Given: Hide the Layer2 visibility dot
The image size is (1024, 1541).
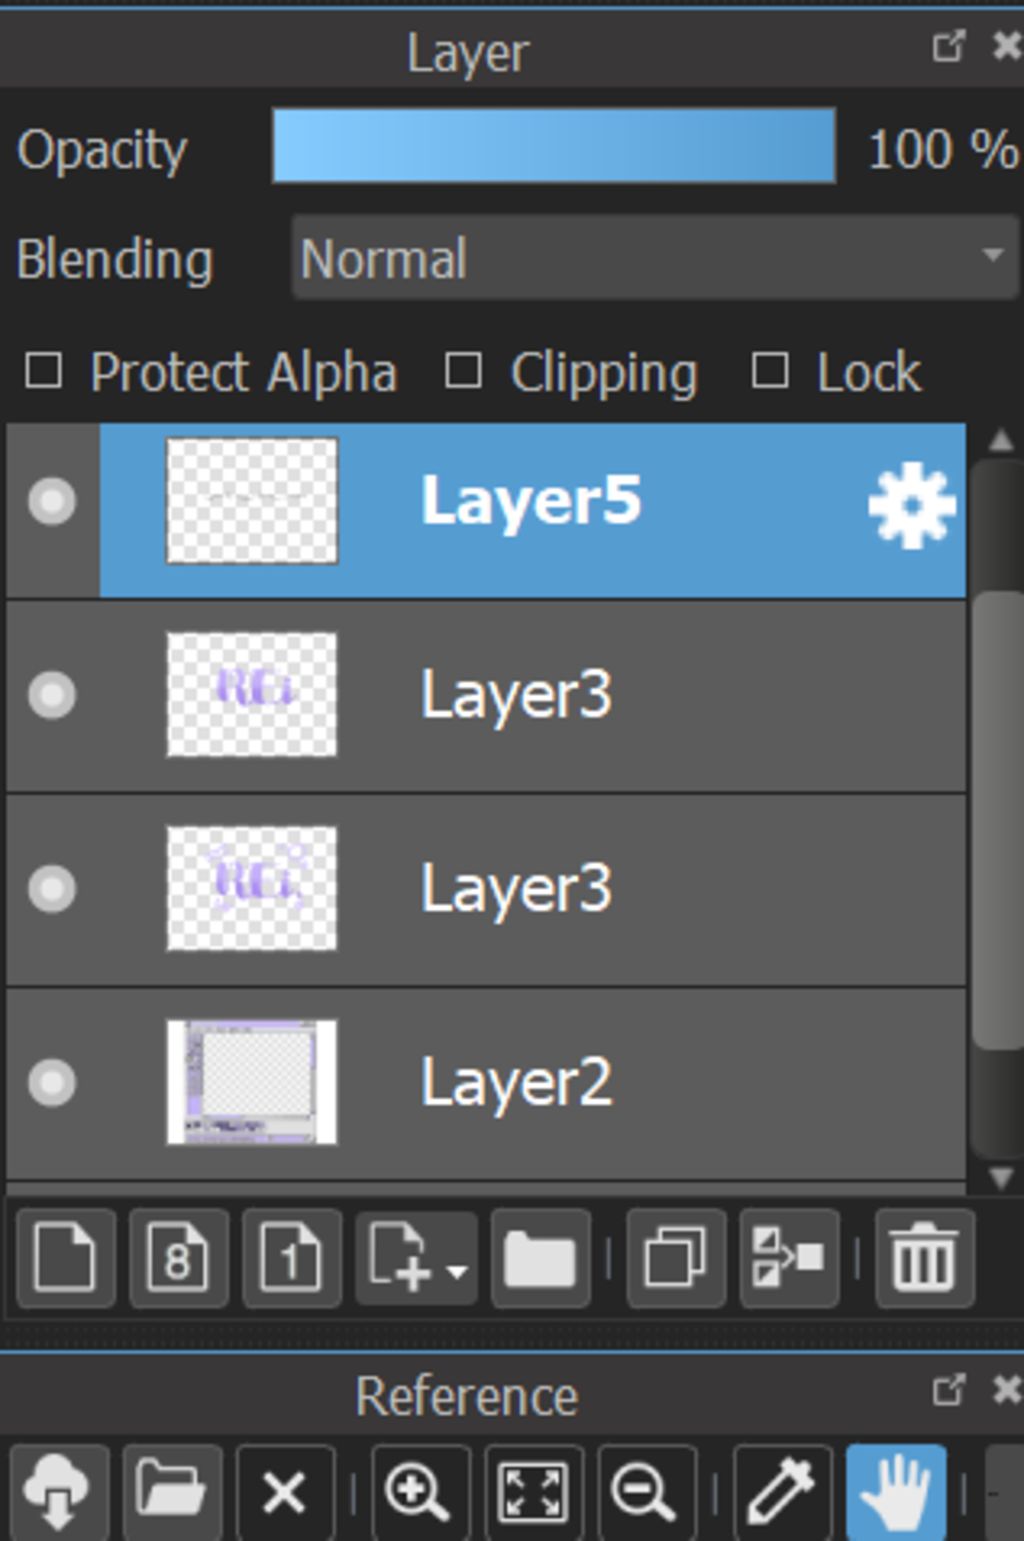Looking at the screenshot, I should point(52,1082).
